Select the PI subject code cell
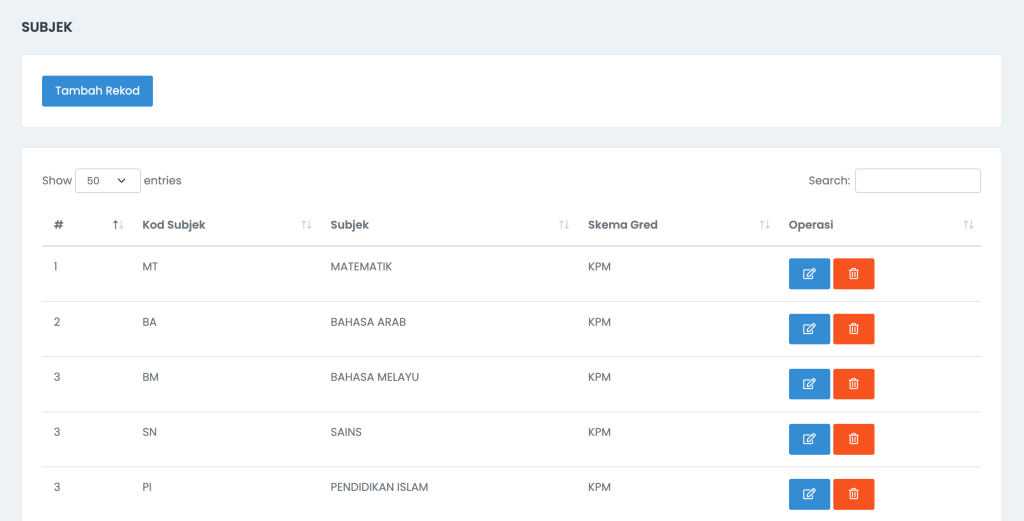The image size is (1024, 521). tap(147, 487)
